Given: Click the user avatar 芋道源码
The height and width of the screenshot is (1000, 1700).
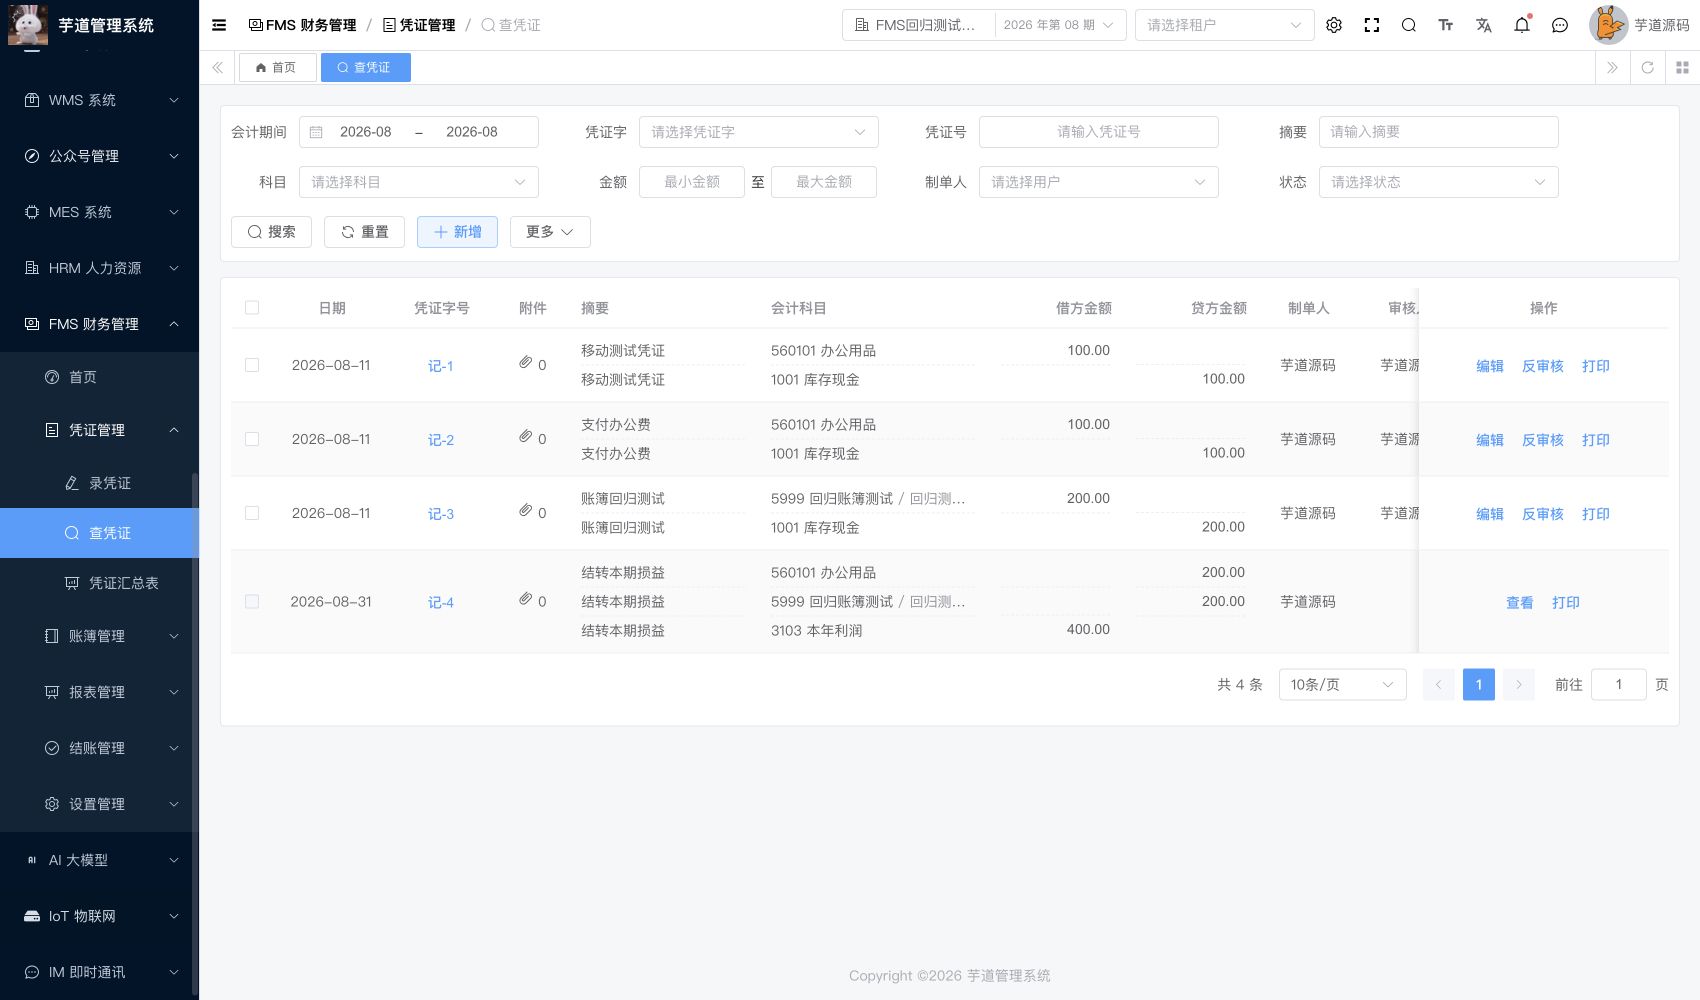Looking at the screenshot, I should tap(1608, 25).
